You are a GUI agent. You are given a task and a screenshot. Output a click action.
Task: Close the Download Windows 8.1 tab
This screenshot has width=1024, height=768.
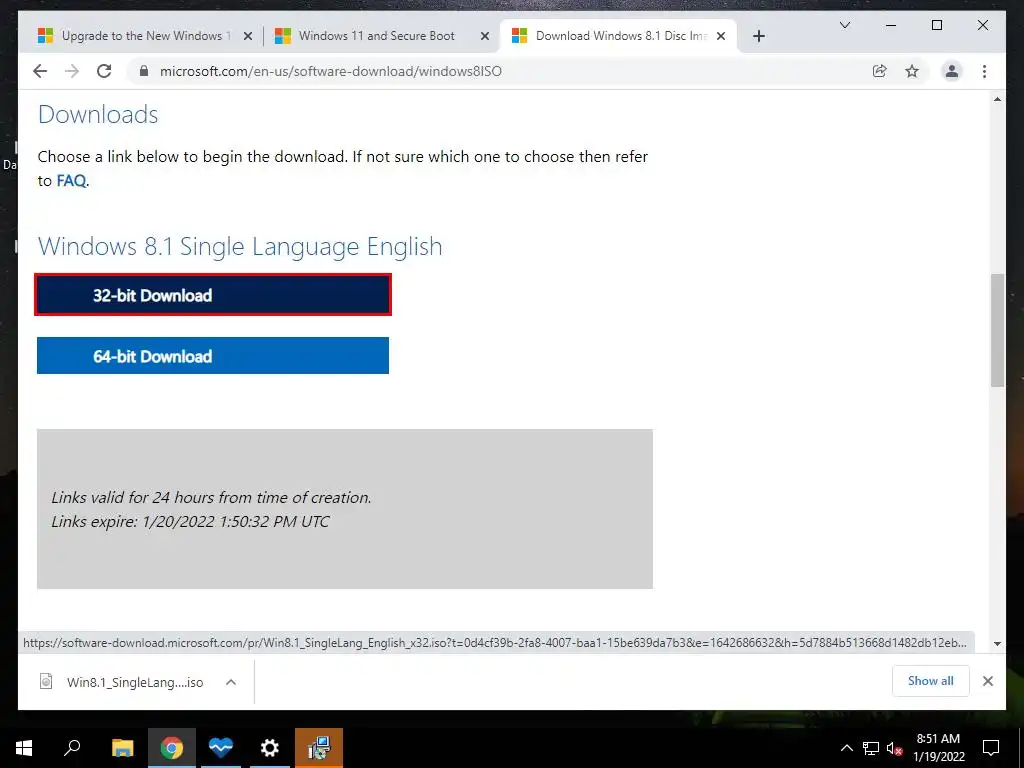point(721,36)
